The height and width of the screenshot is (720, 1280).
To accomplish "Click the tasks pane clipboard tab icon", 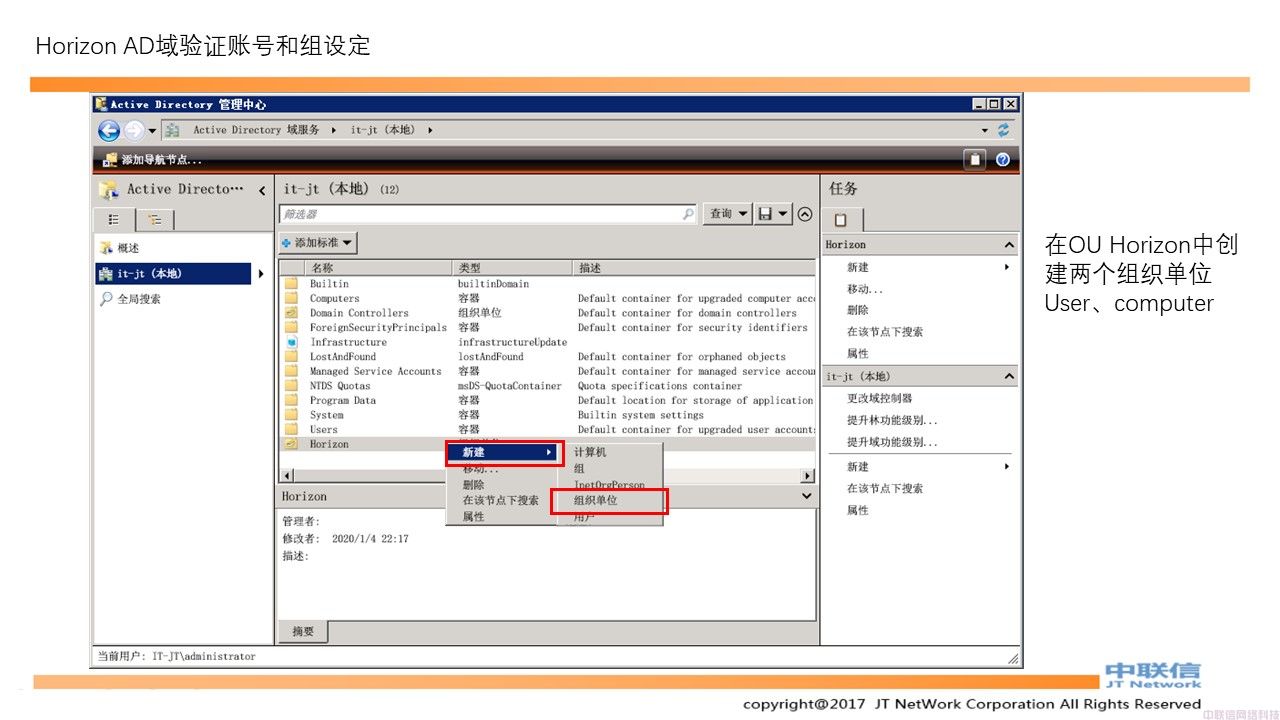I will coord(842,220).
